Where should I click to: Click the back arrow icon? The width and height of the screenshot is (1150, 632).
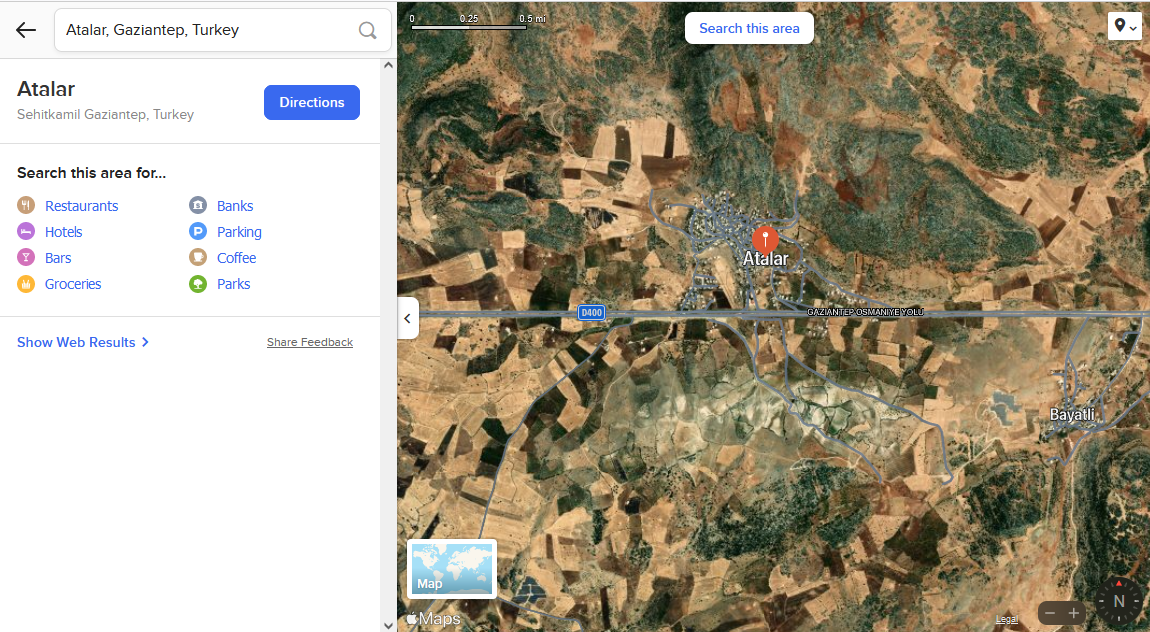pyautogui.click(x=26, y=30)
